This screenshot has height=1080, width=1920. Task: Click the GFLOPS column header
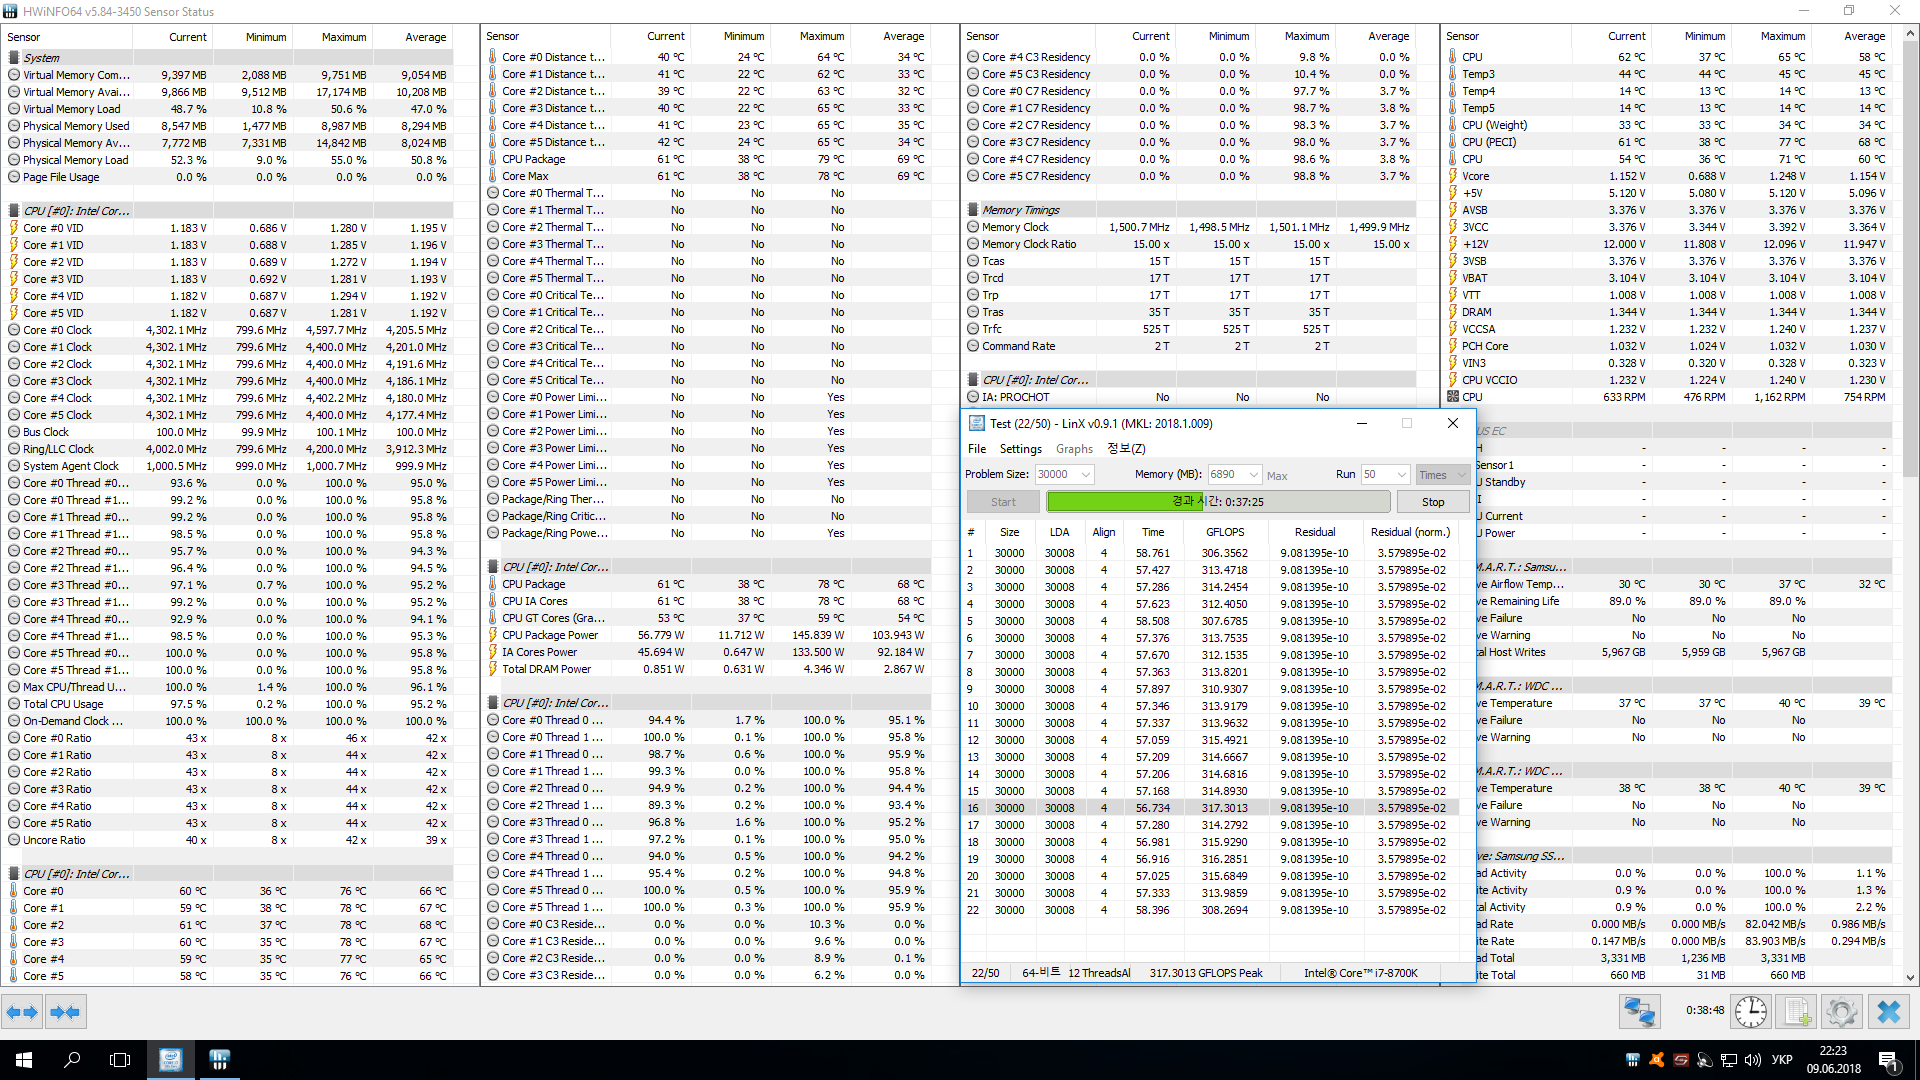[1225, 532]
